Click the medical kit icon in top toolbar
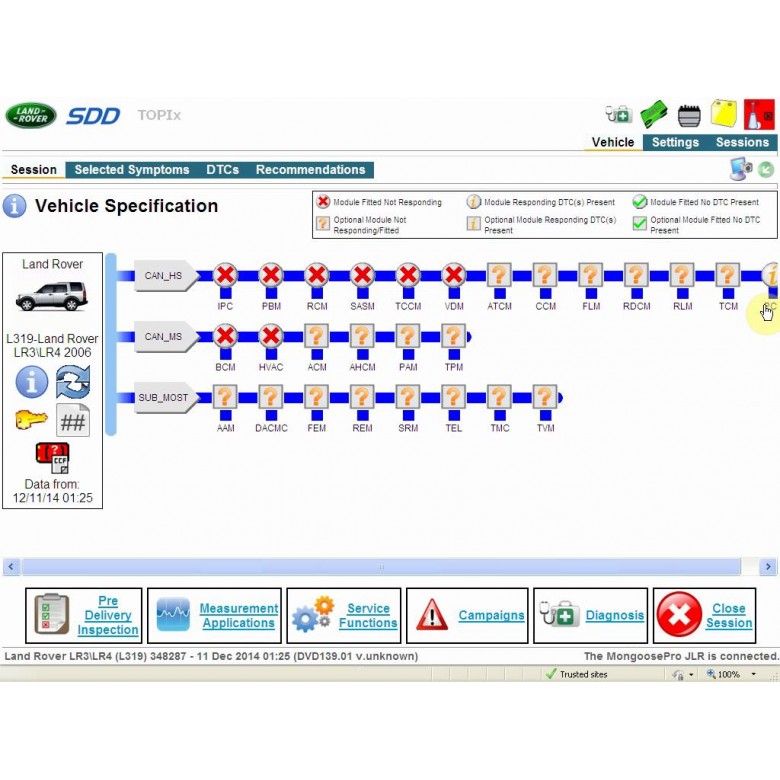This screenshot has width=780, height=780. (618, 114)
